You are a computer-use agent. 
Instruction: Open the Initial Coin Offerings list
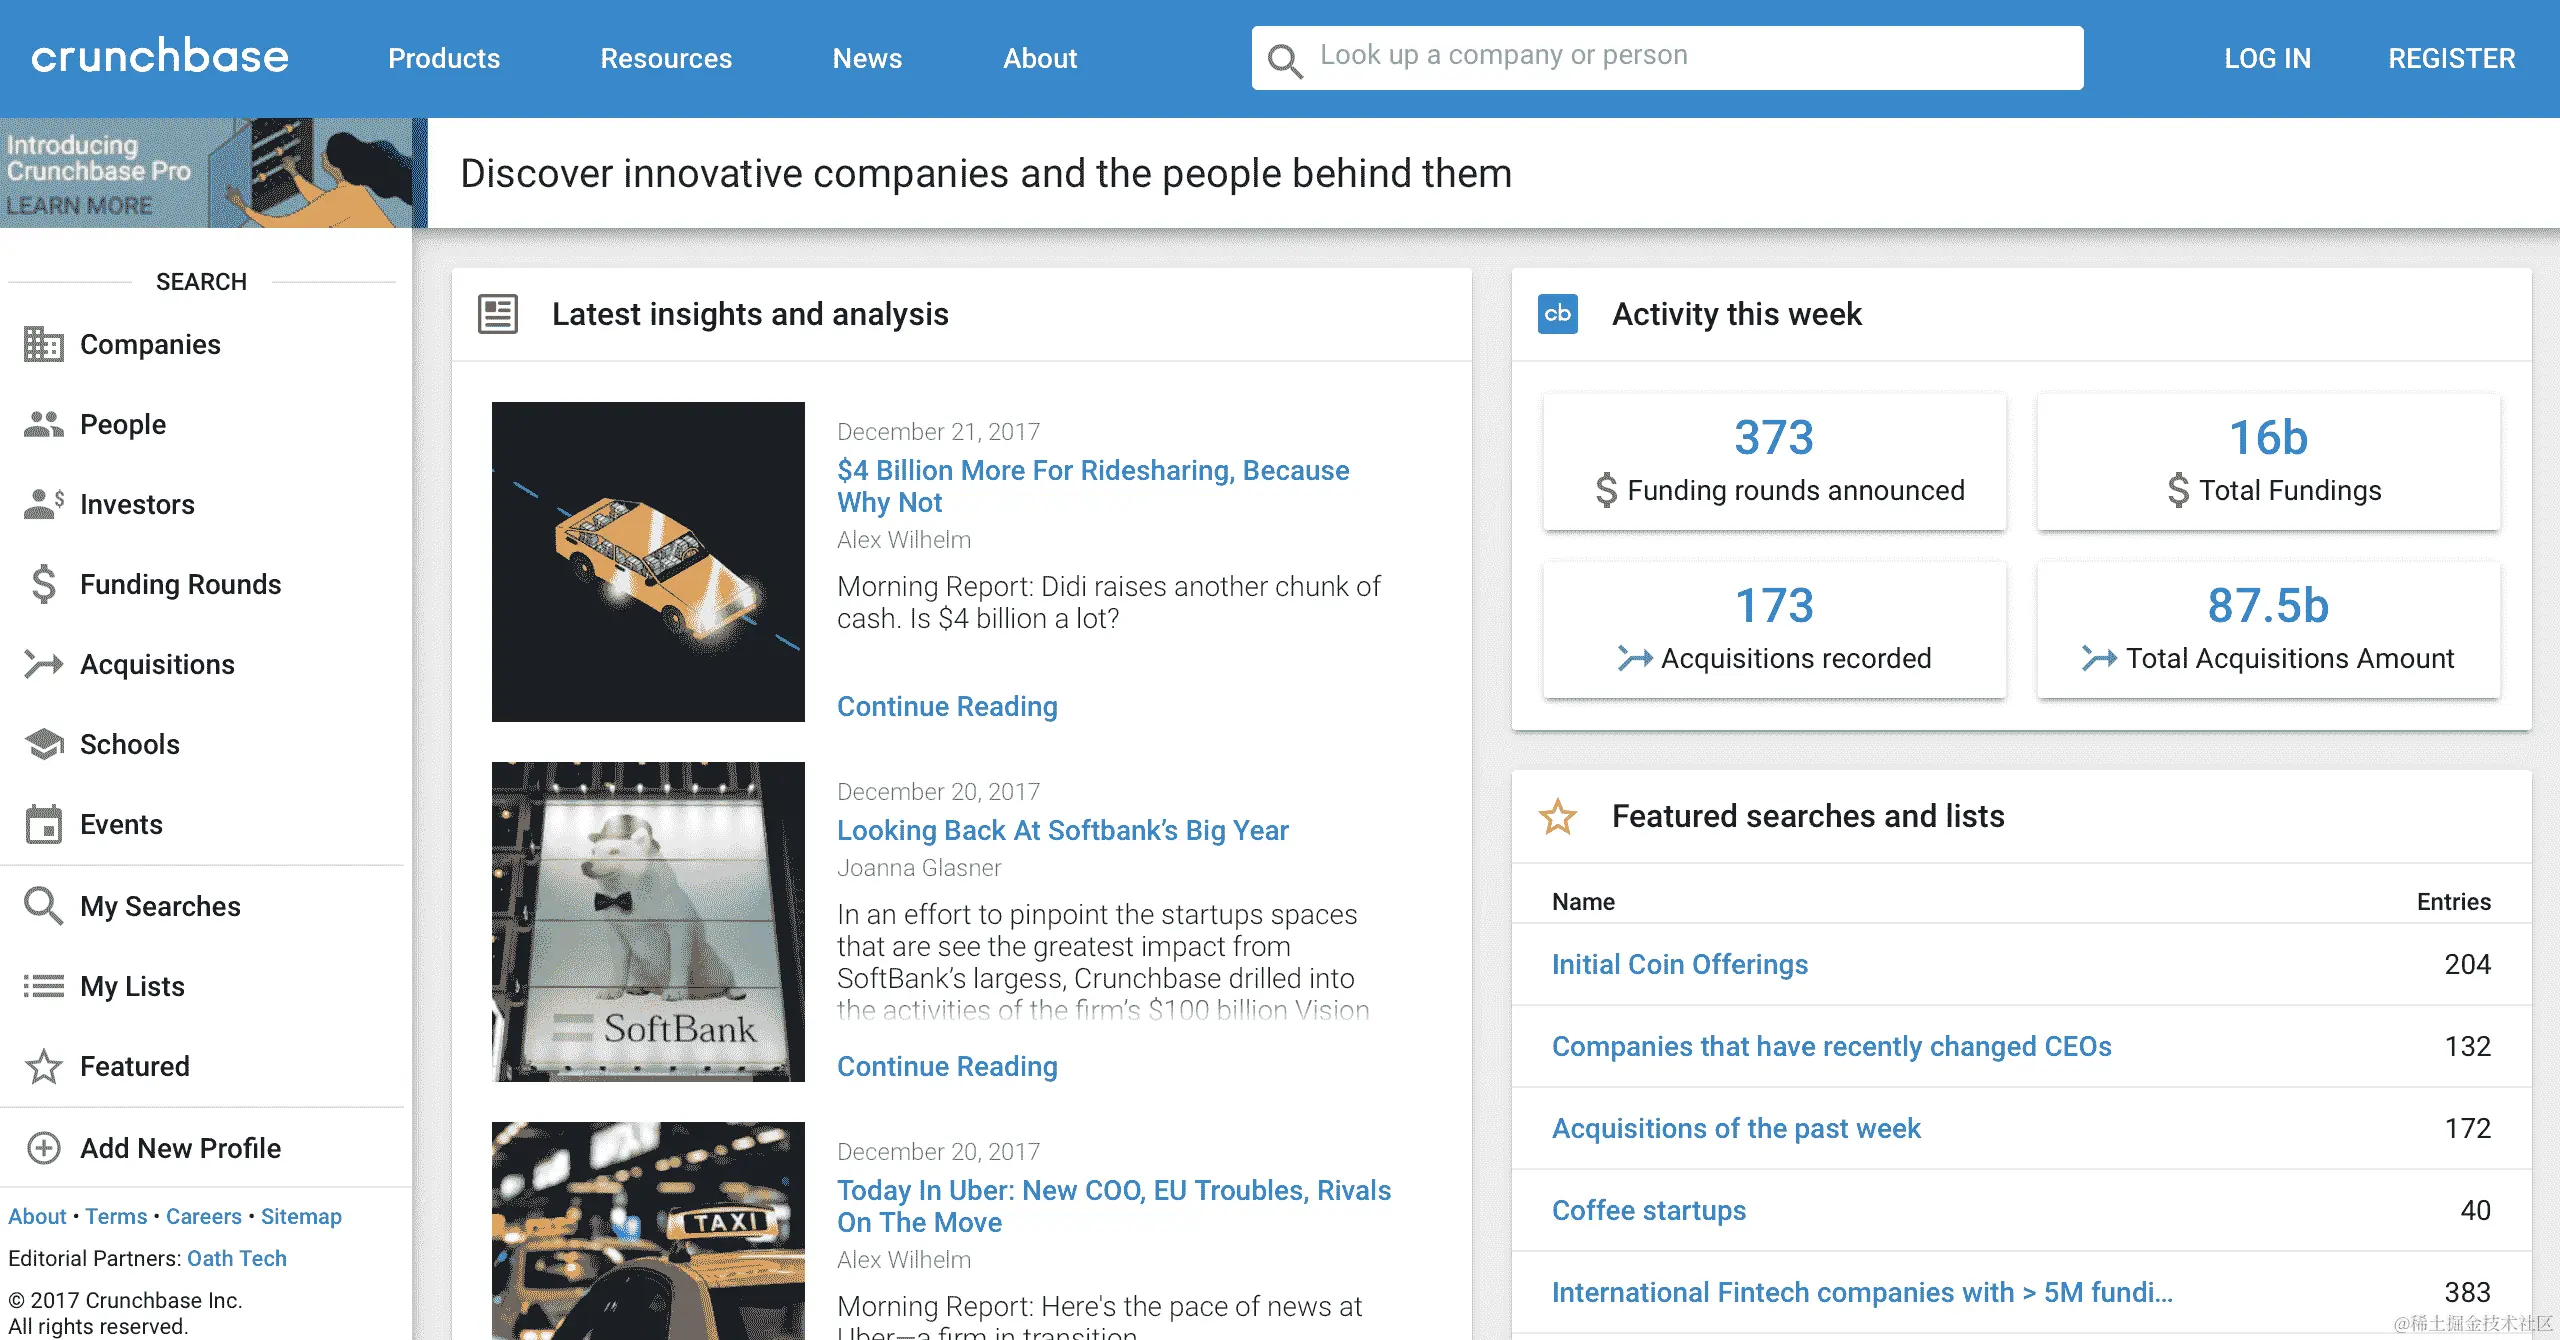click(x=1679, y=964)
